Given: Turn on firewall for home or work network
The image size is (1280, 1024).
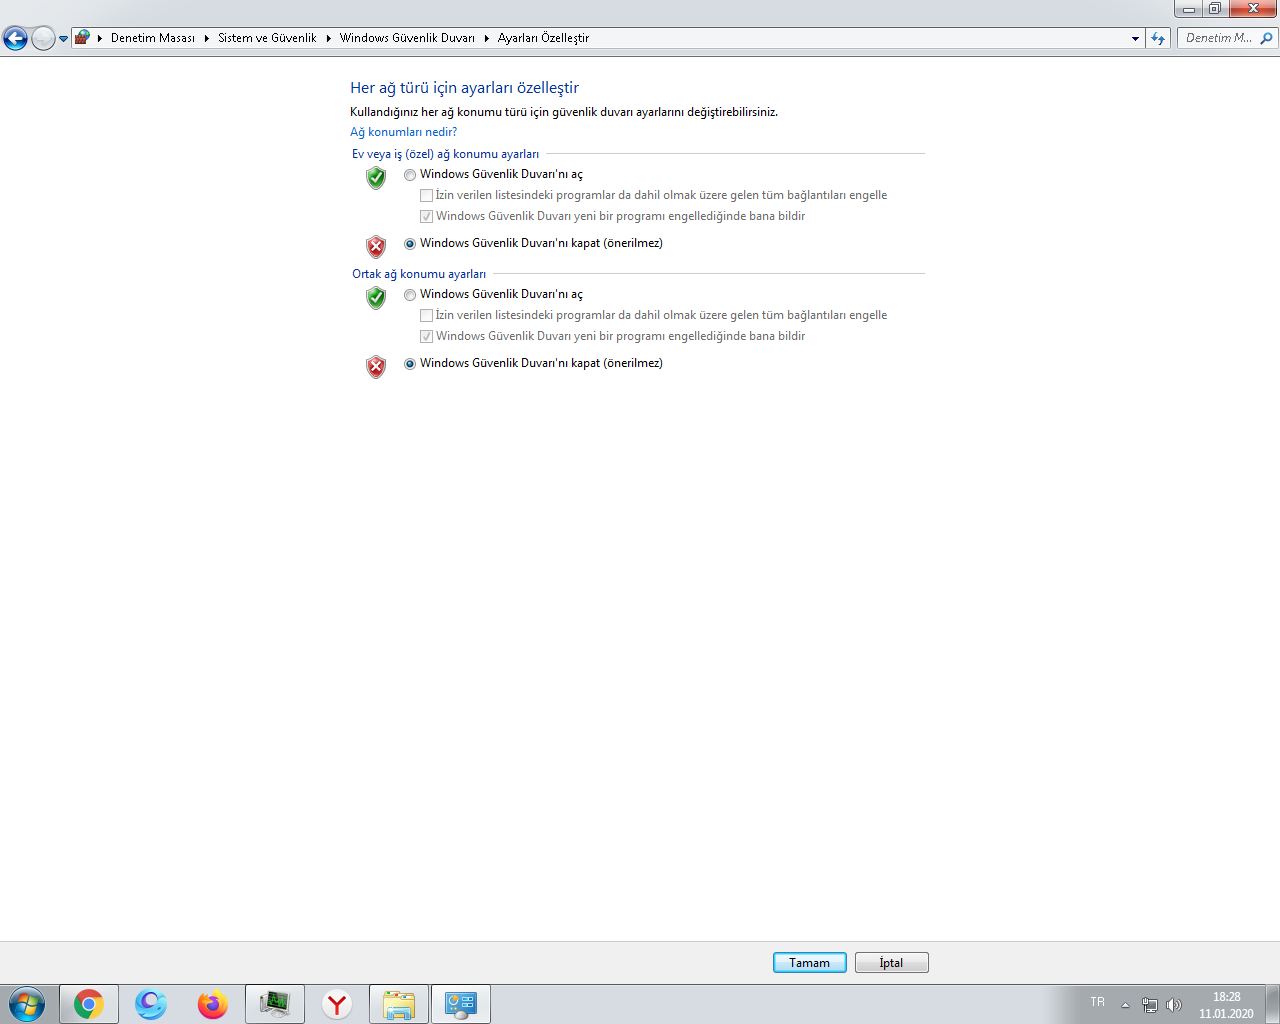Looking at the screenshot, I should (410, 175).
